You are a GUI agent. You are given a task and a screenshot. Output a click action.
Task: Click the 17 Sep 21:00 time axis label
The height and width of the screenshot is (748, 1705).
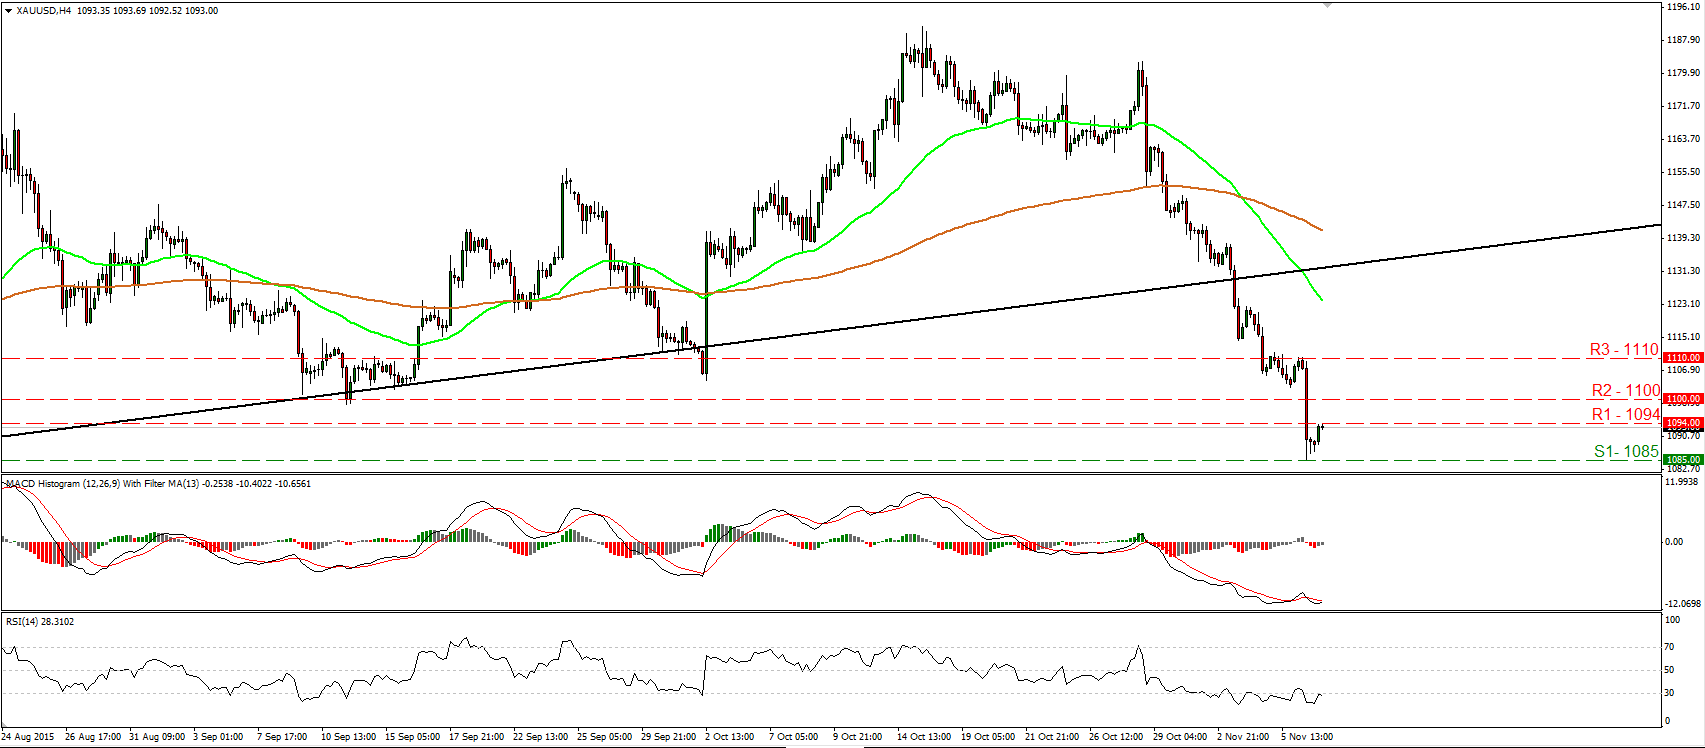477,737
